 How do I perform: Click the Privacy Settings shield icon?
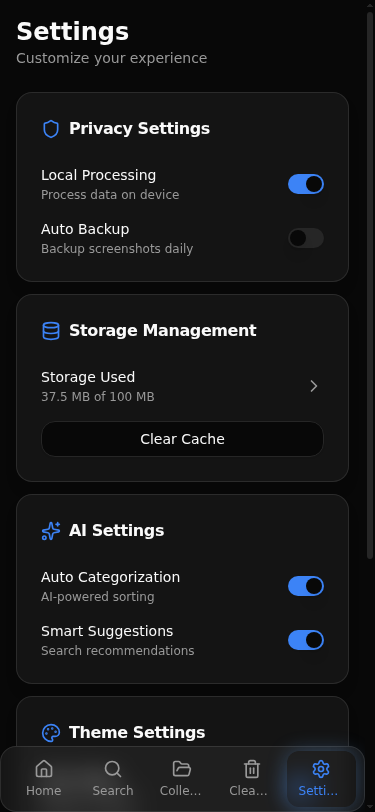51,129
